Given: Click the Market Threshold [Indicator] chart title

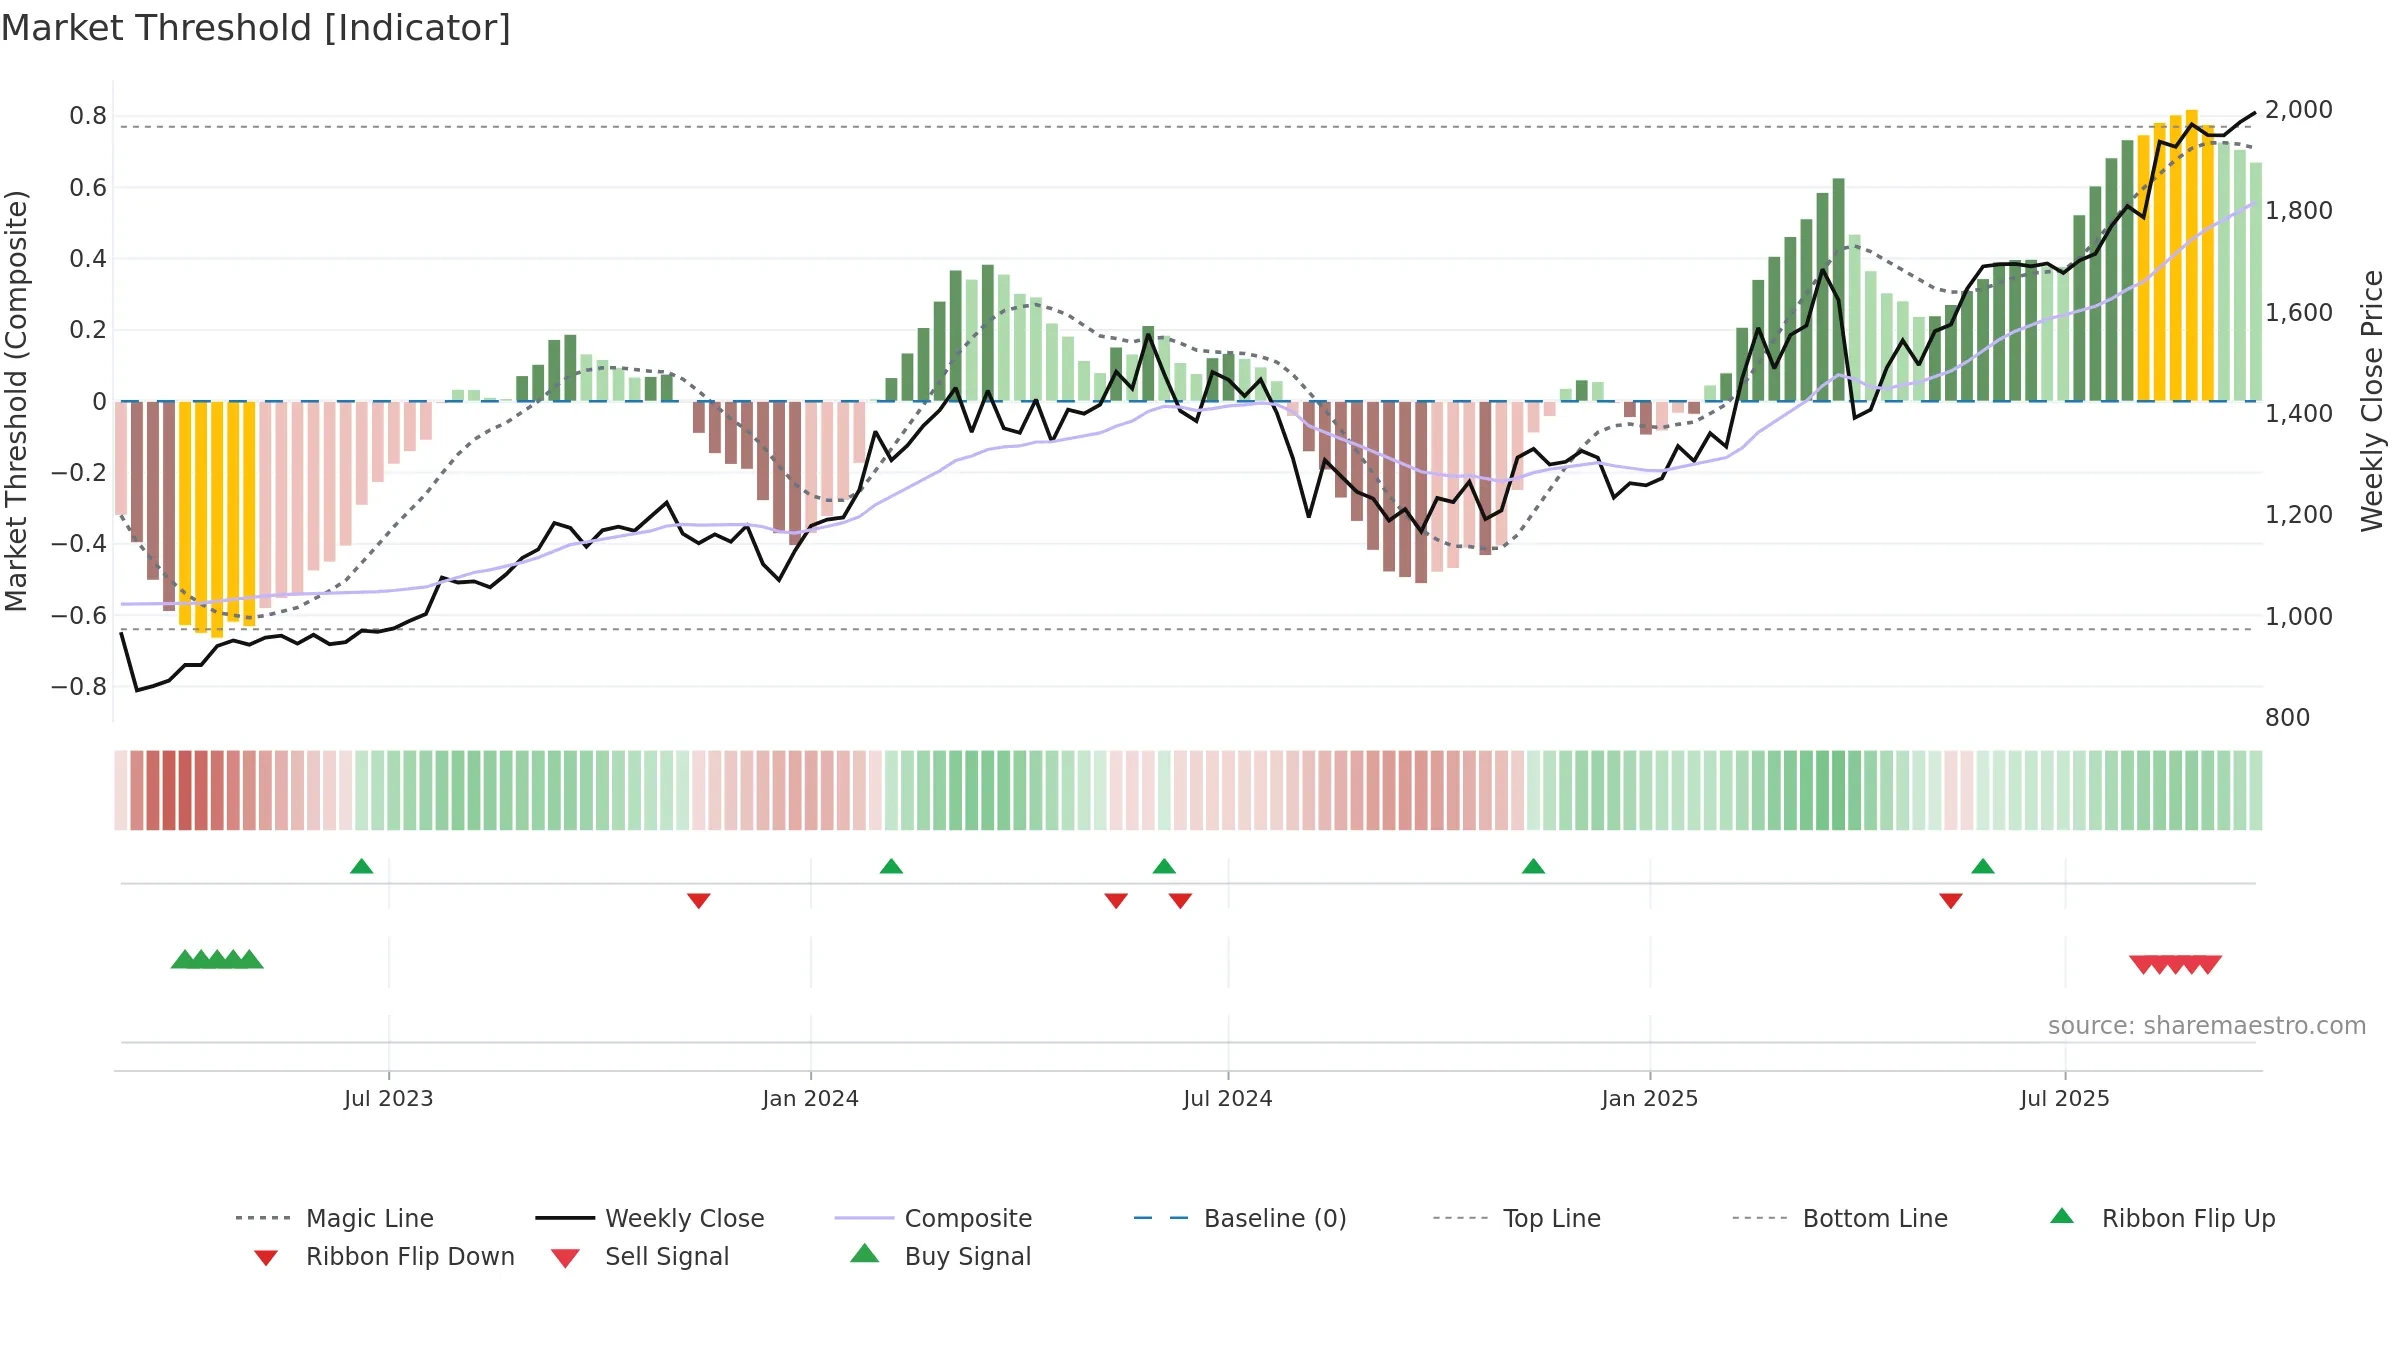Looking at the screenshot, I should [x=256, y=28].
